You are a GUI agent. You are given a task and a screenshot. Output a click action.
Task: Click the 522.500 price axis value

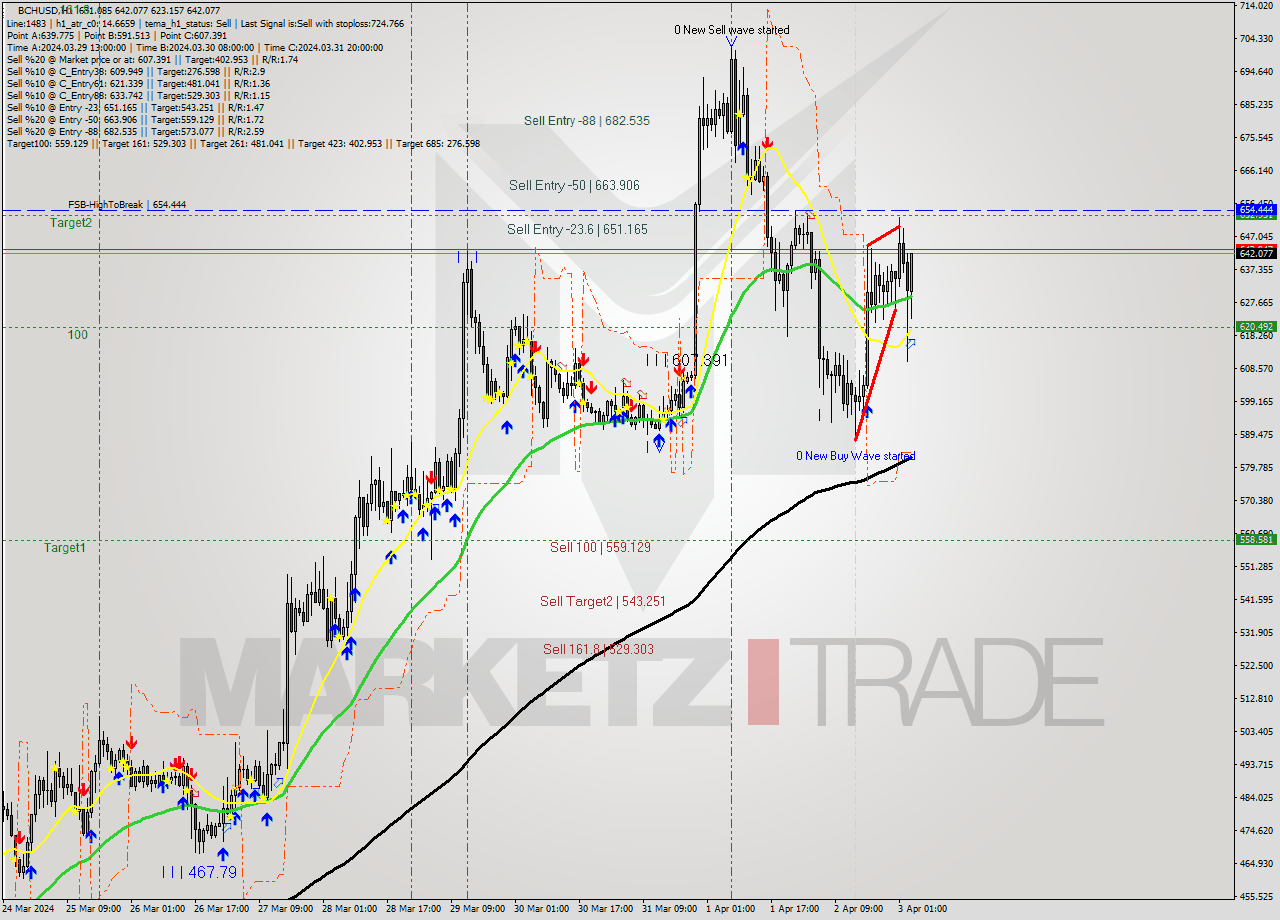(1256, 665)
